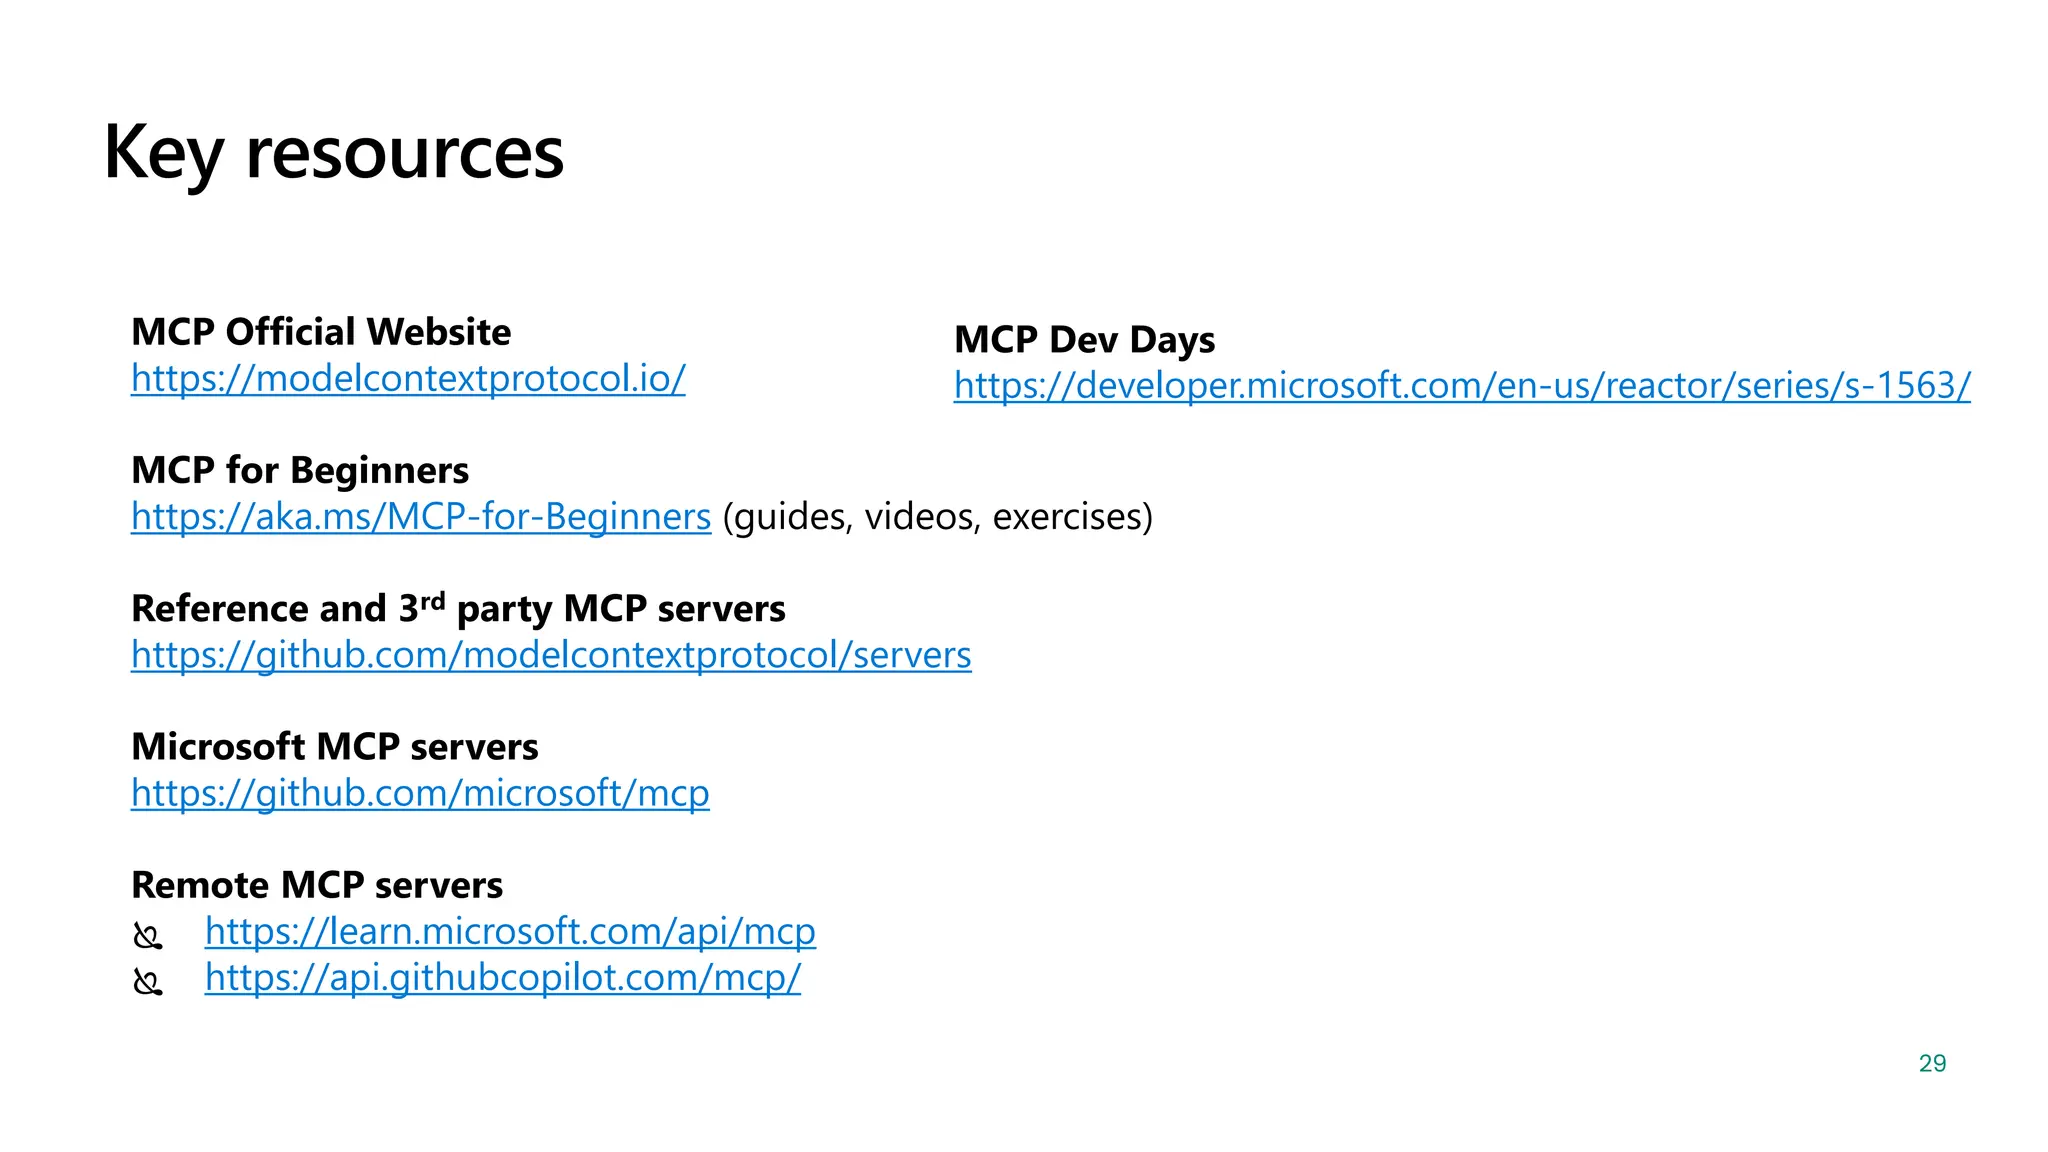The height and width of the screenshot is (1152, 2048).
Task: Click the 'MCP Official Website' heading
Action: 321,332
